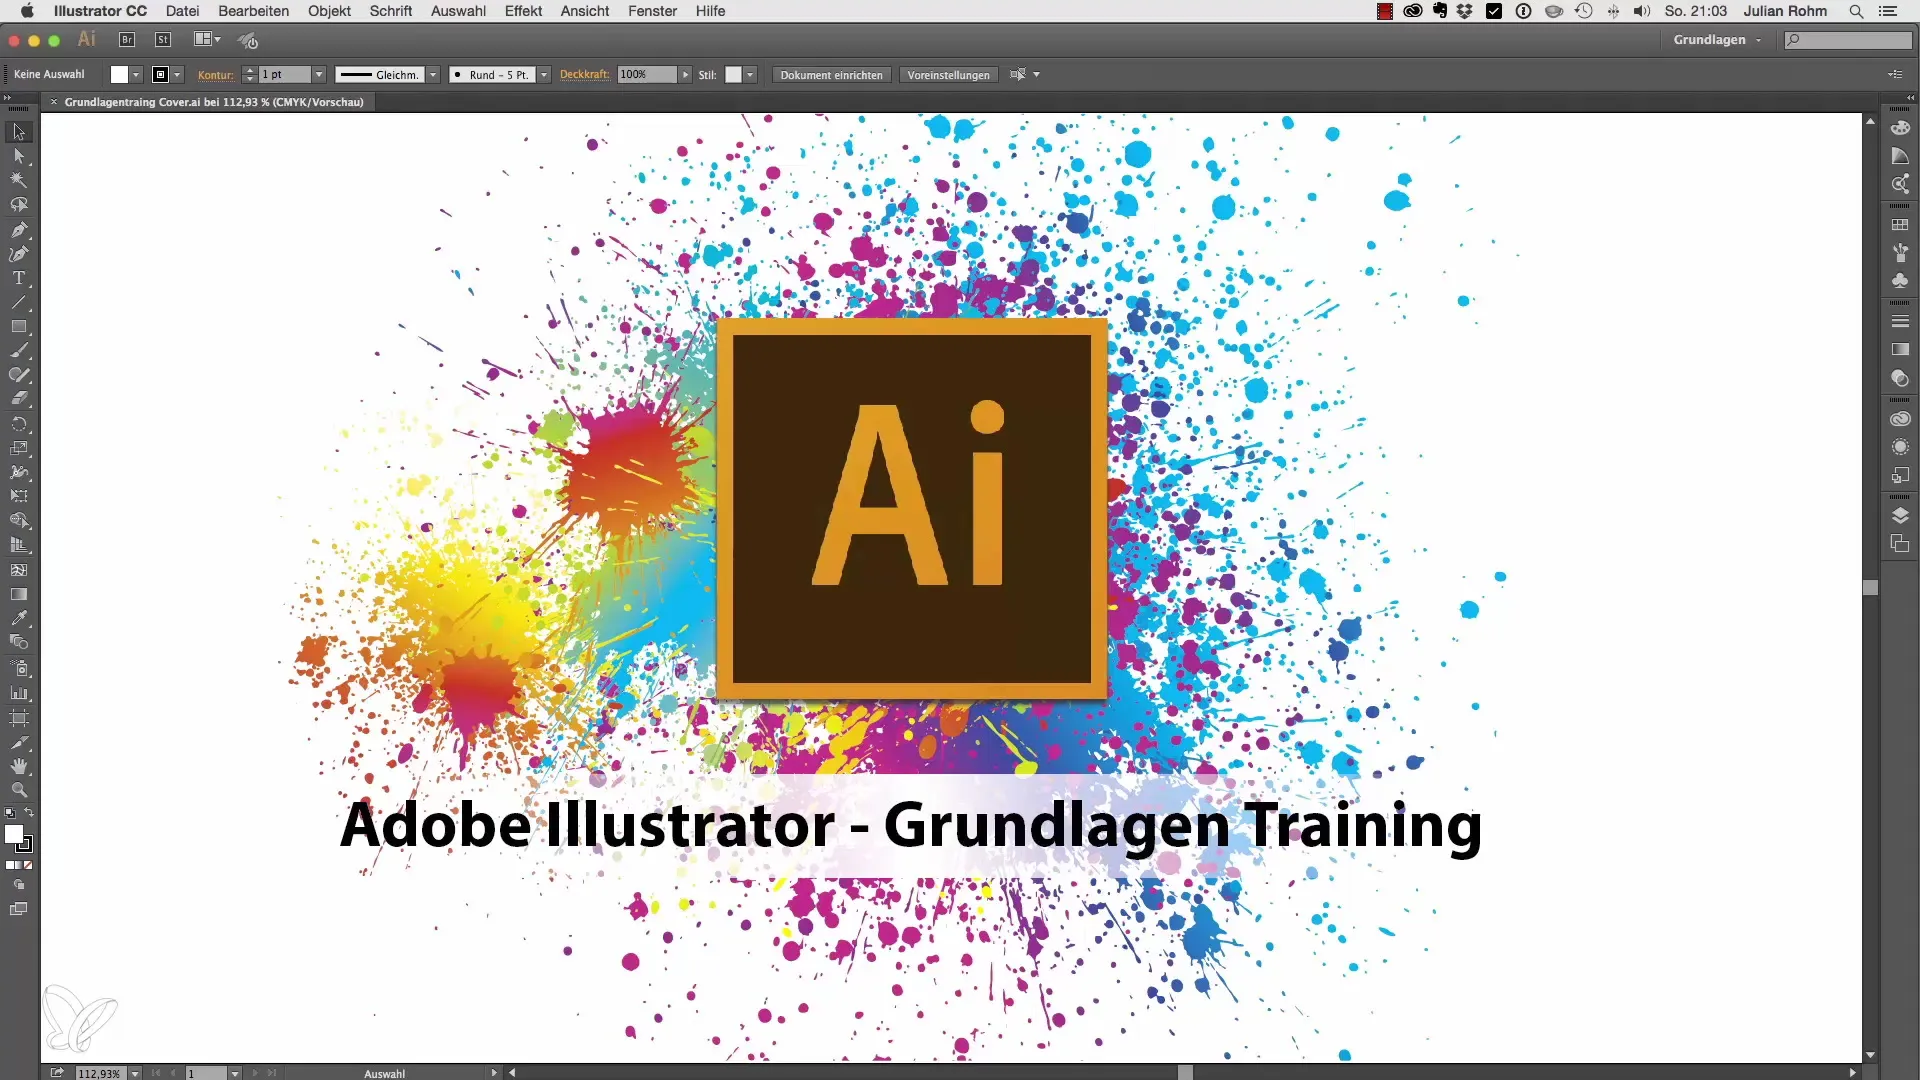Select the Zoom tool
The height and width of the screenshot is (1080, 1920).
tap(18, 790)
